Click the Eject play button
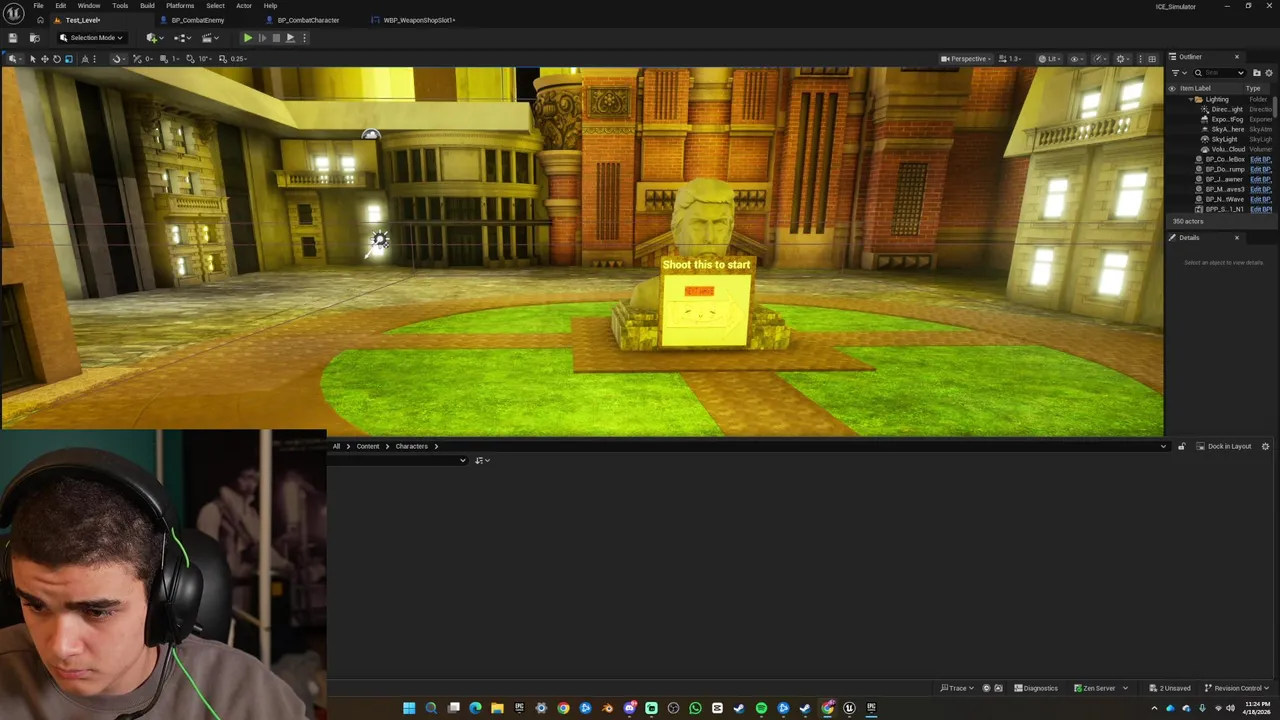 pos(290,38)
